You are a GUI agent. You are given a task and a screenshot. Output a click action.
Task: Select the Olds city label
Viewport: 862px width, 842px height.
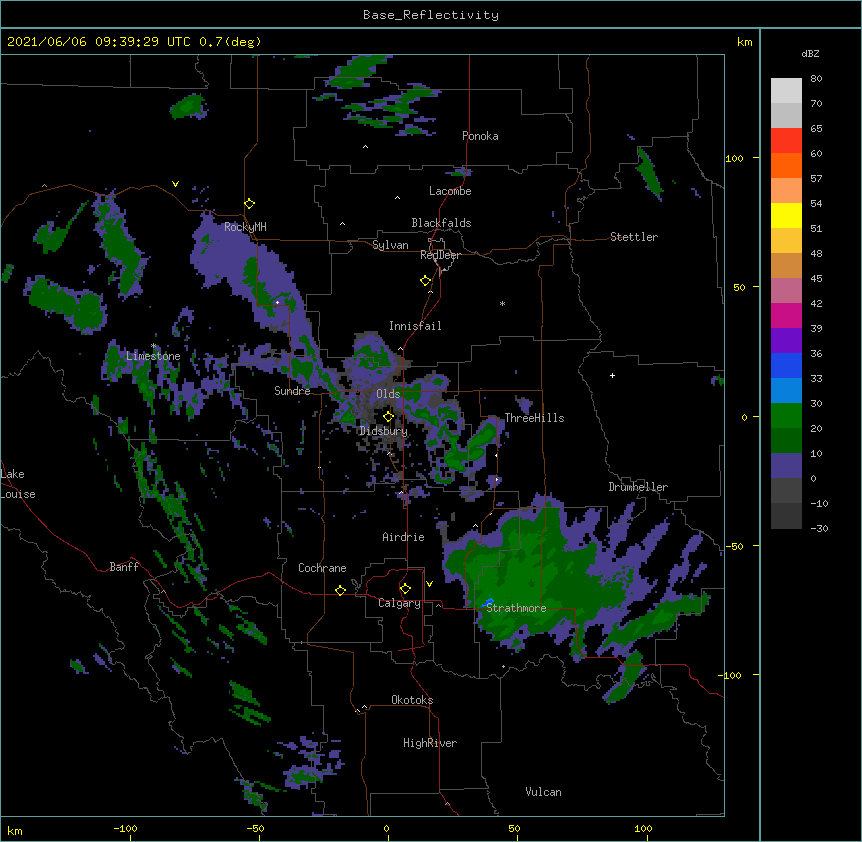[x=388, y=394]
